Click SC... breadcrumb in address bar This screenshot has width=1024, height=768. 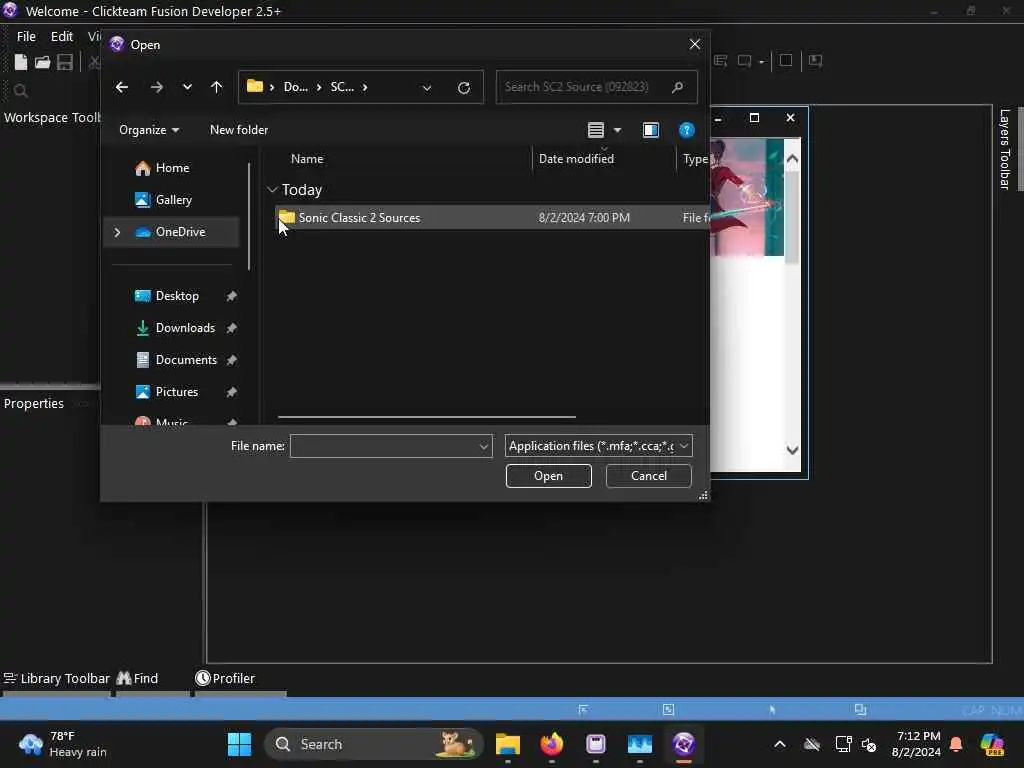pos(342,87)
